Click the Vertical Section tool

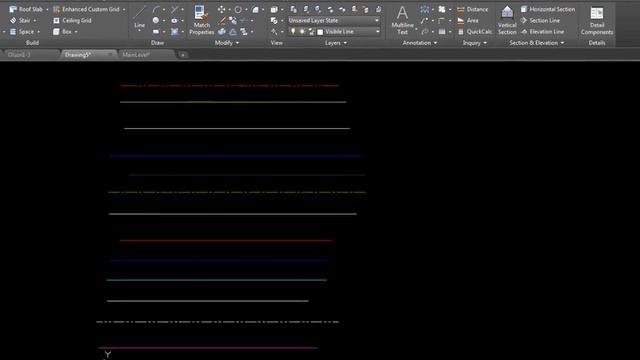click(x=507, y=20)
